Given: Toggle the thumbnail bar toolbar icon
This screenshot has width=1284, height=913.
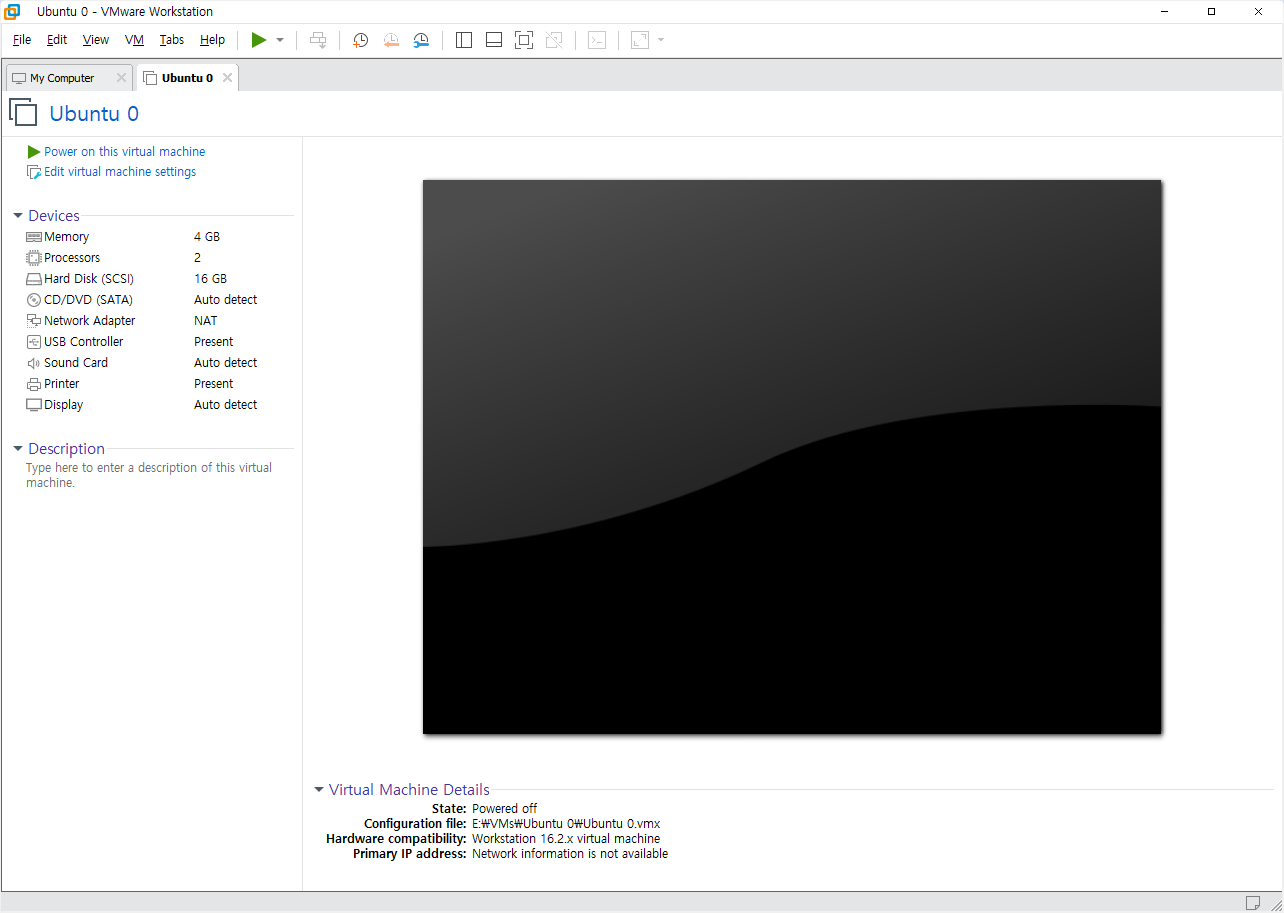Looking at the screenshot, I should coord(493,40).
